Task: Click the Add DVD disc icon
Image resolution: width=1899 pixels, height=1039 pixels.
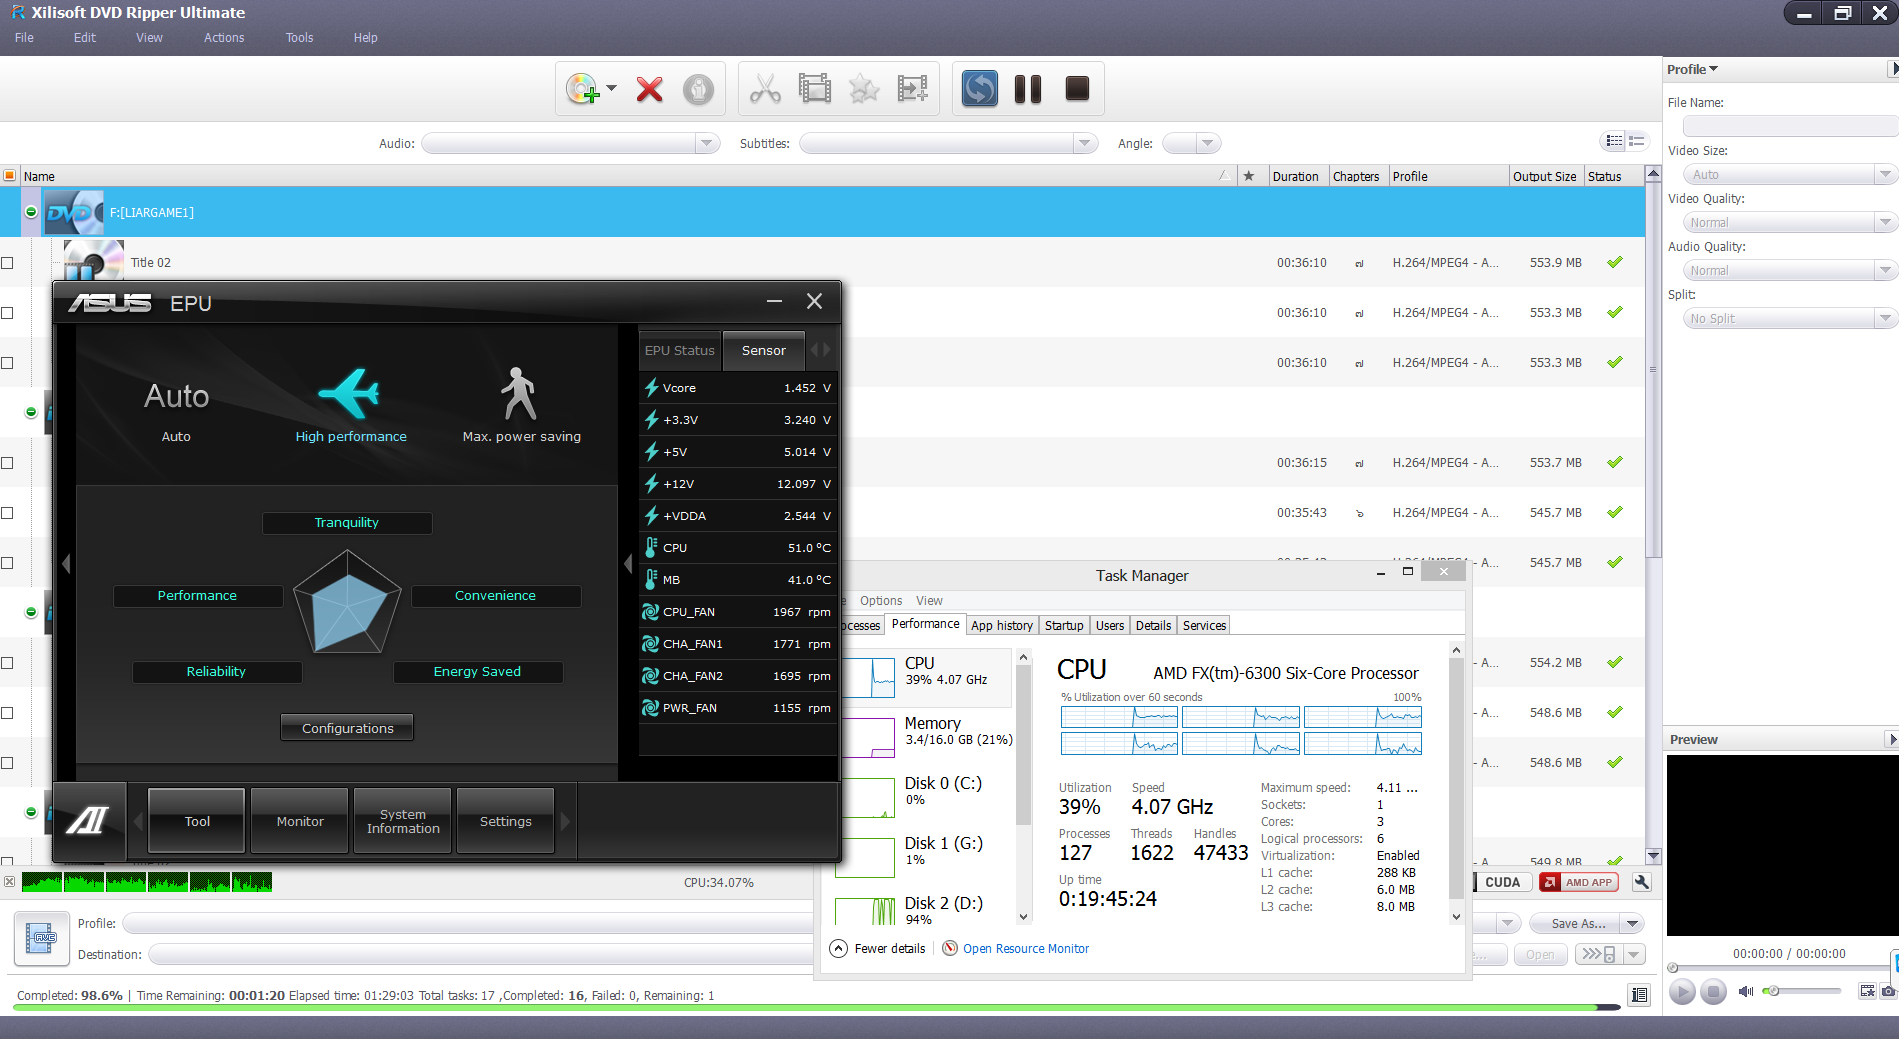Action: coord(583,89)
